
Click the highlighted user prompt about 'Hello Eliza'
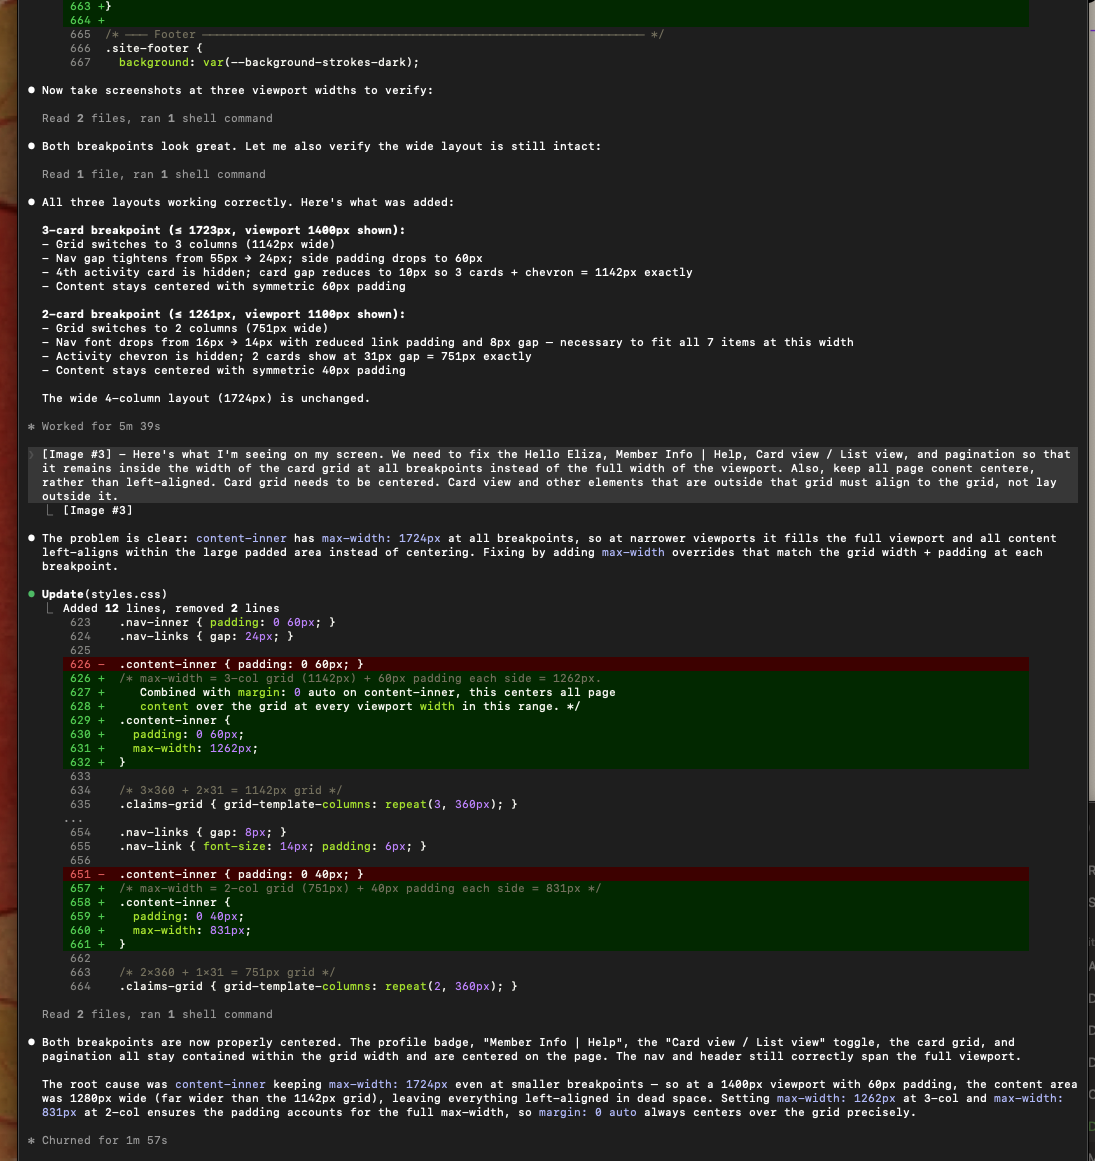tap(552, 475)
